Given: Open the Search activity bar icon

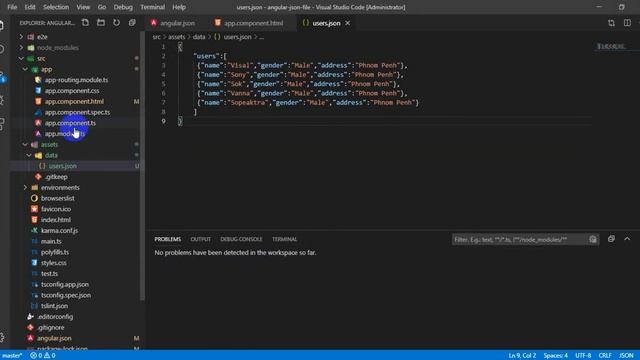Looking at the screenshot, I should (x=2, y=49).
